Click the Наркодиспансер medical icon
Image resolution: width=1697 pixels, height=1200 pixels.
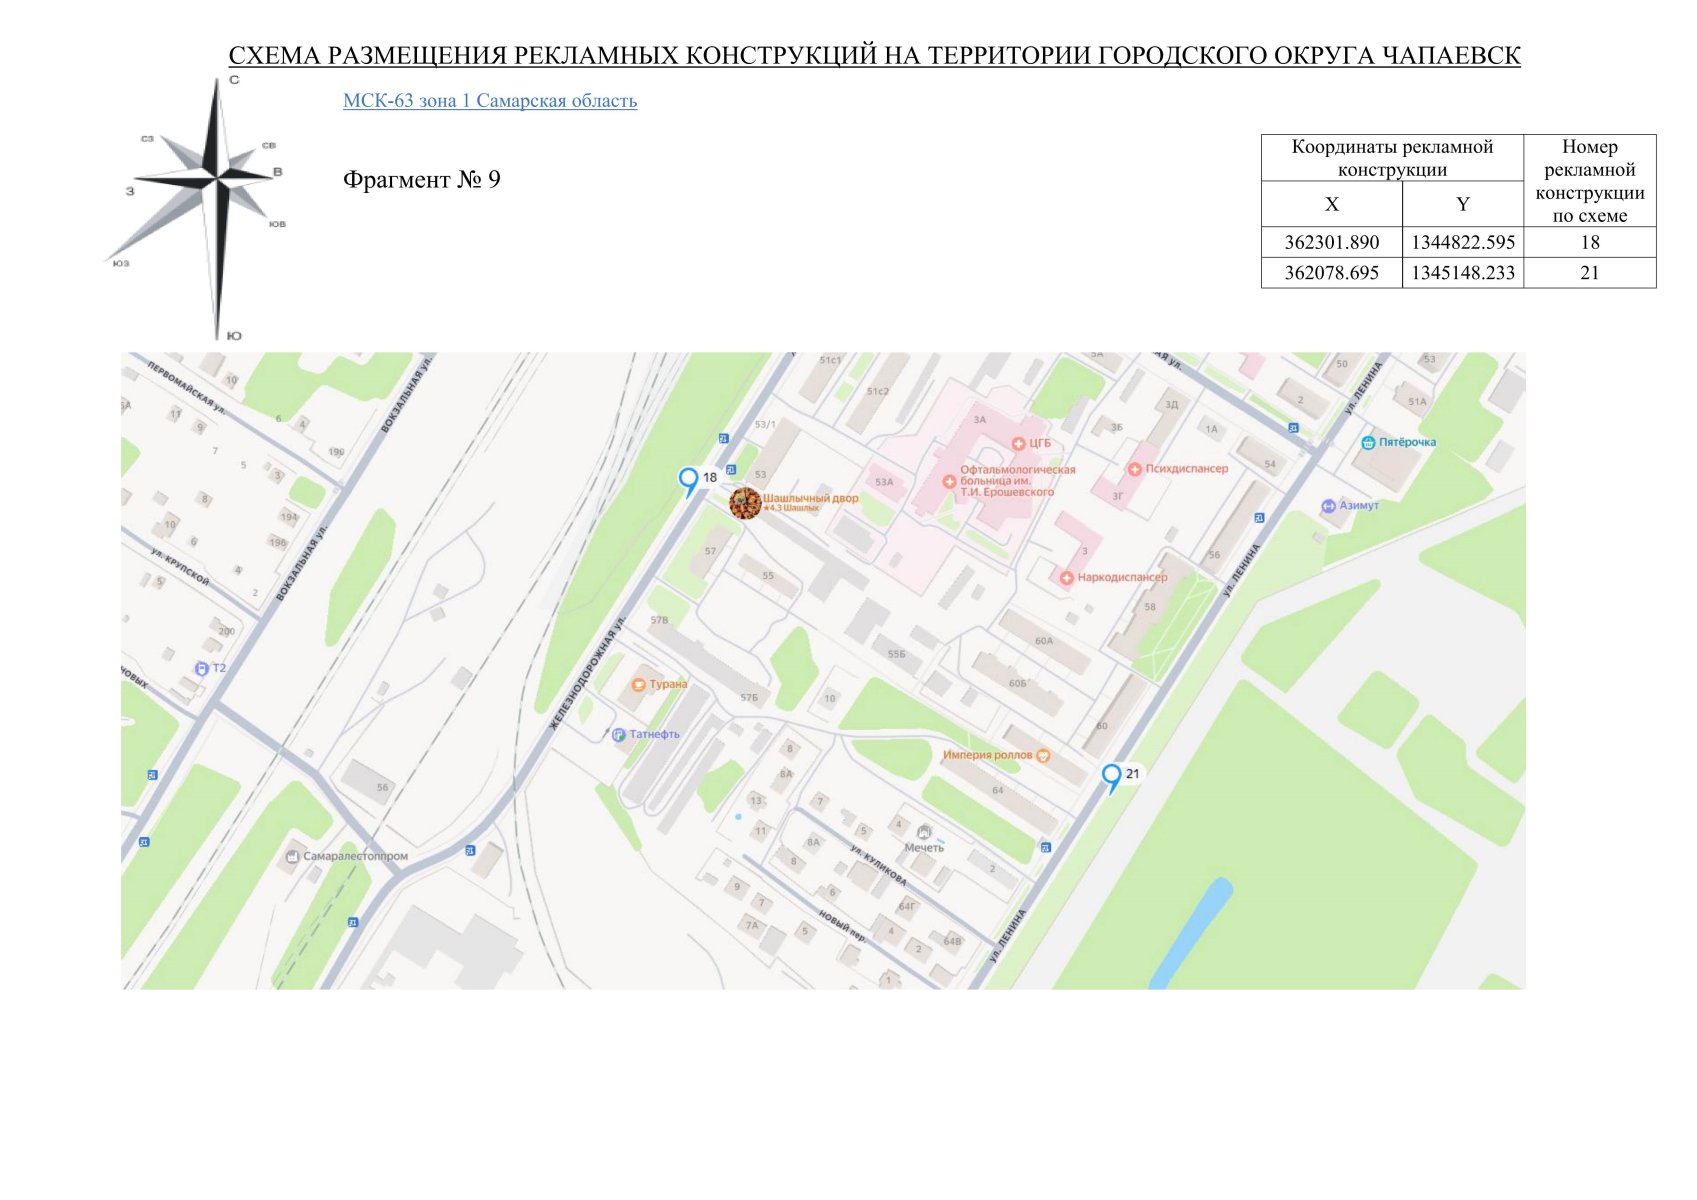click(x=1067, y=578)
